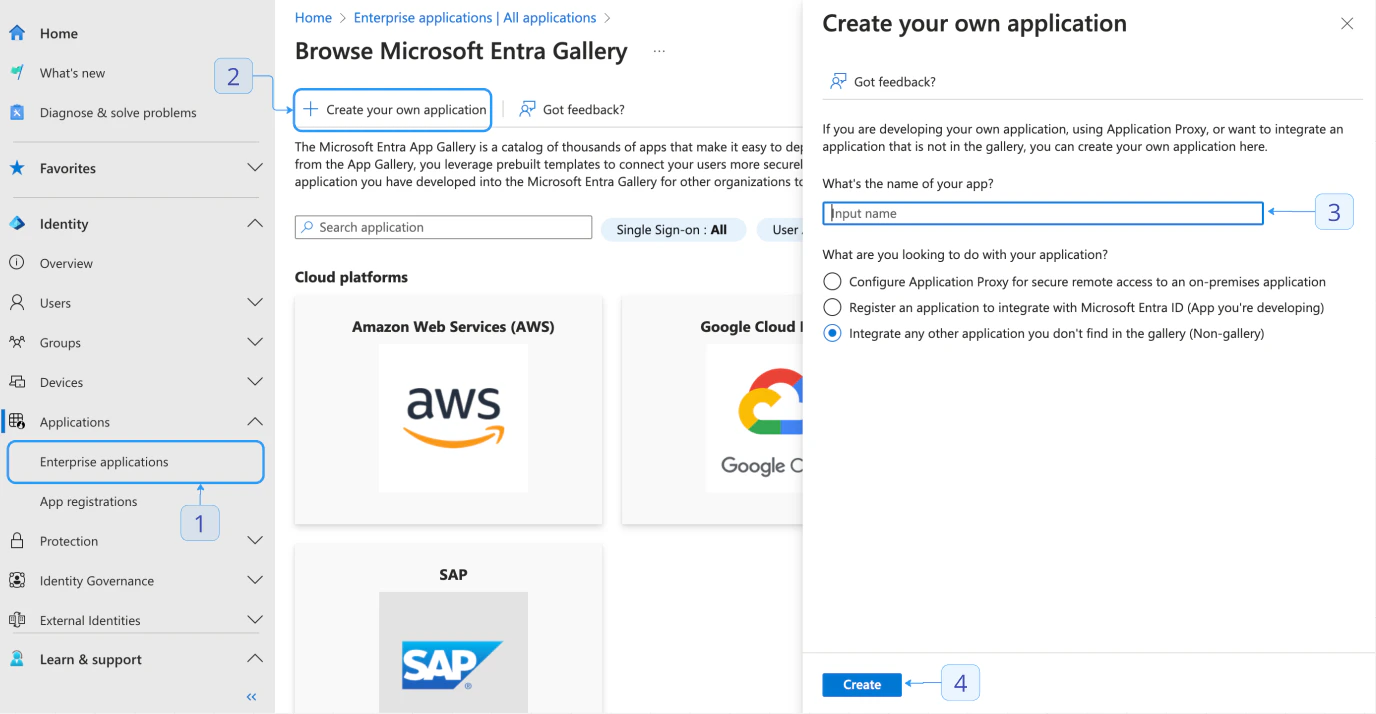This screenshot has height=714, width=1376.
Task: Select Integrate any other application (Non-gallery) option
Action: coord(832,333)
